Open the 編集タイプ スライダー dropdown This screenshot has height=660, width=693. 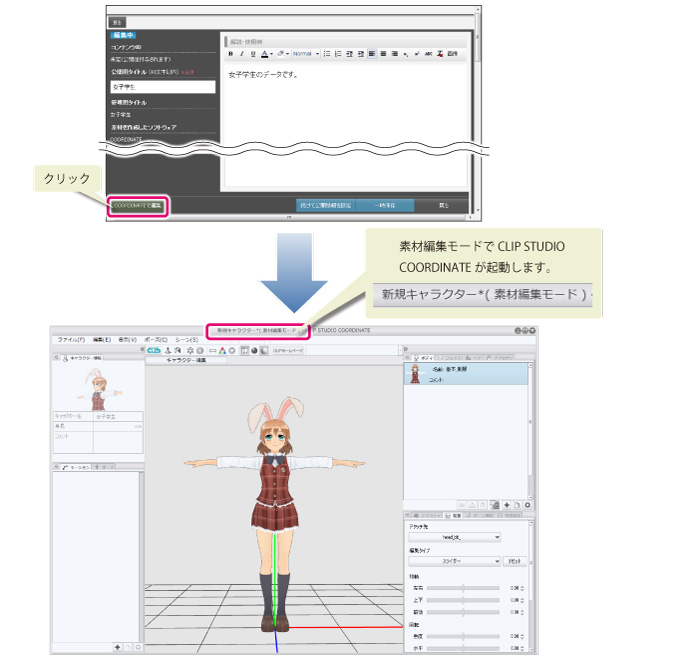point(454,561)
